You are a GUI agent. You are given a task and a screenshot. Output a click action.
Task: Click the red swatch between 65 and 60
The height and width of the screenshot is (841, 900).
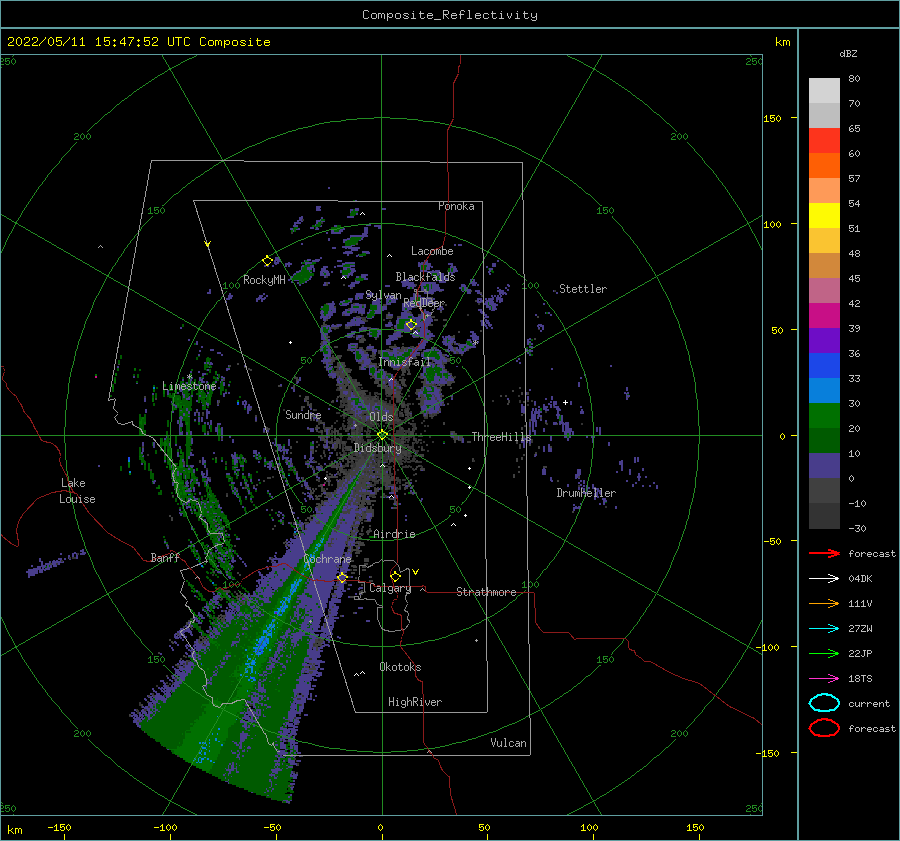click(x=824, y=141)
